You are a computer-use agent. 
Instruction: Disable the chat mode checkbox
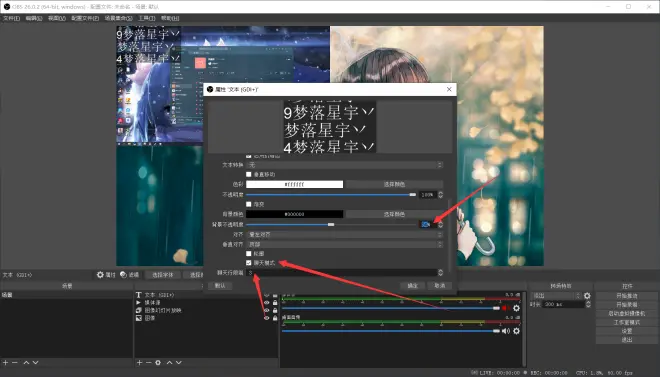pyautogui.click(x=249, y=263)
